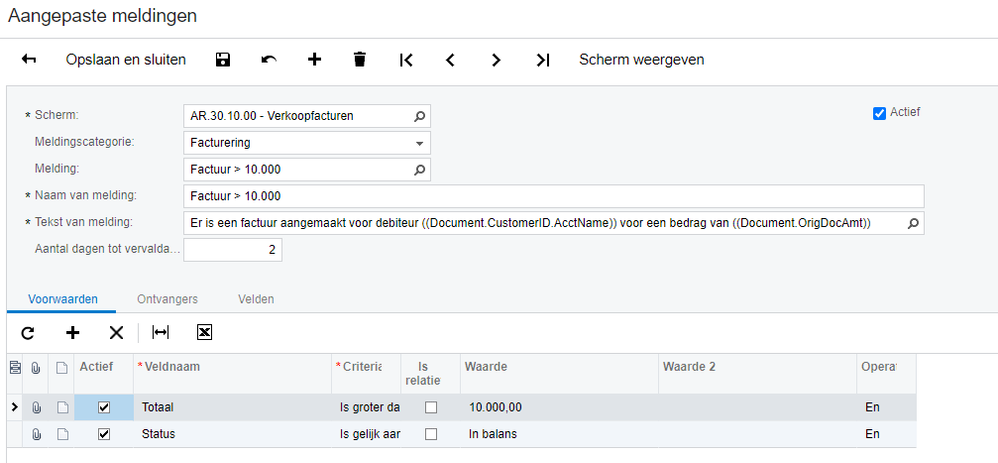Switch to the Velden tab
Viewport: 998px width, 463px height.
pos(256,299)
